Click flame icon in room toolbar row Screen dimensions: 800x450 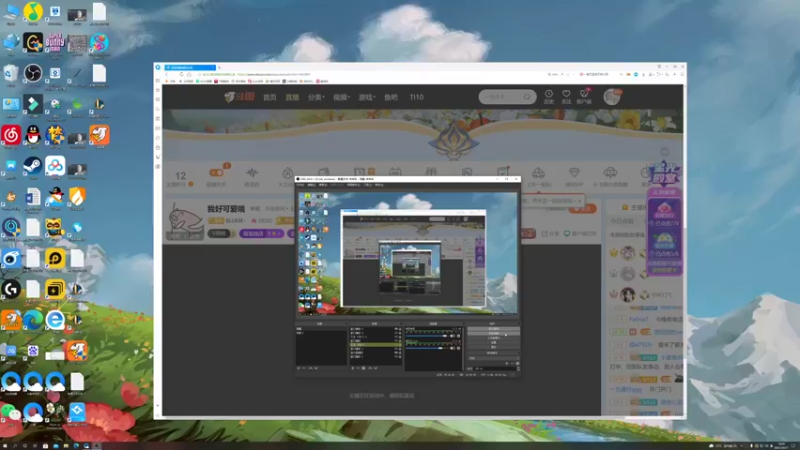(288, 173)
